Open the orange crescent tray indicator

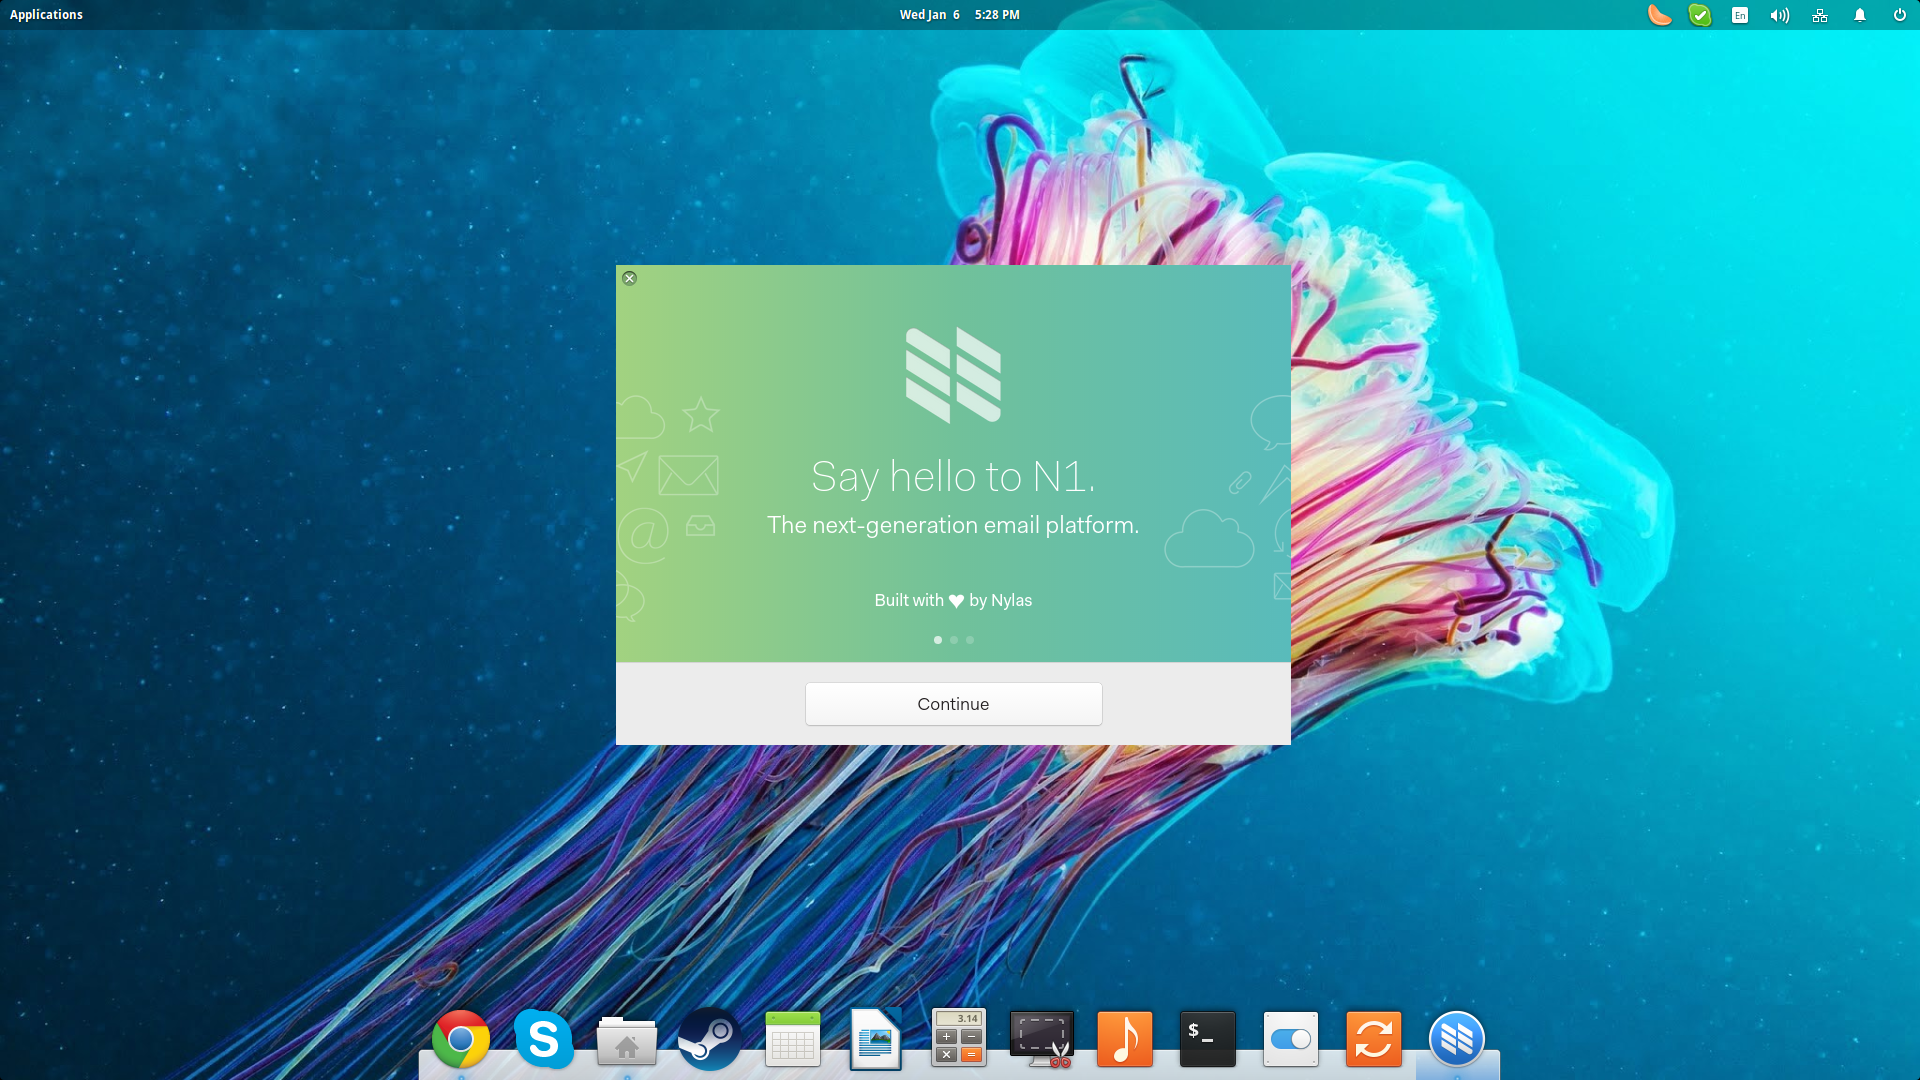tap(1659, 15)
